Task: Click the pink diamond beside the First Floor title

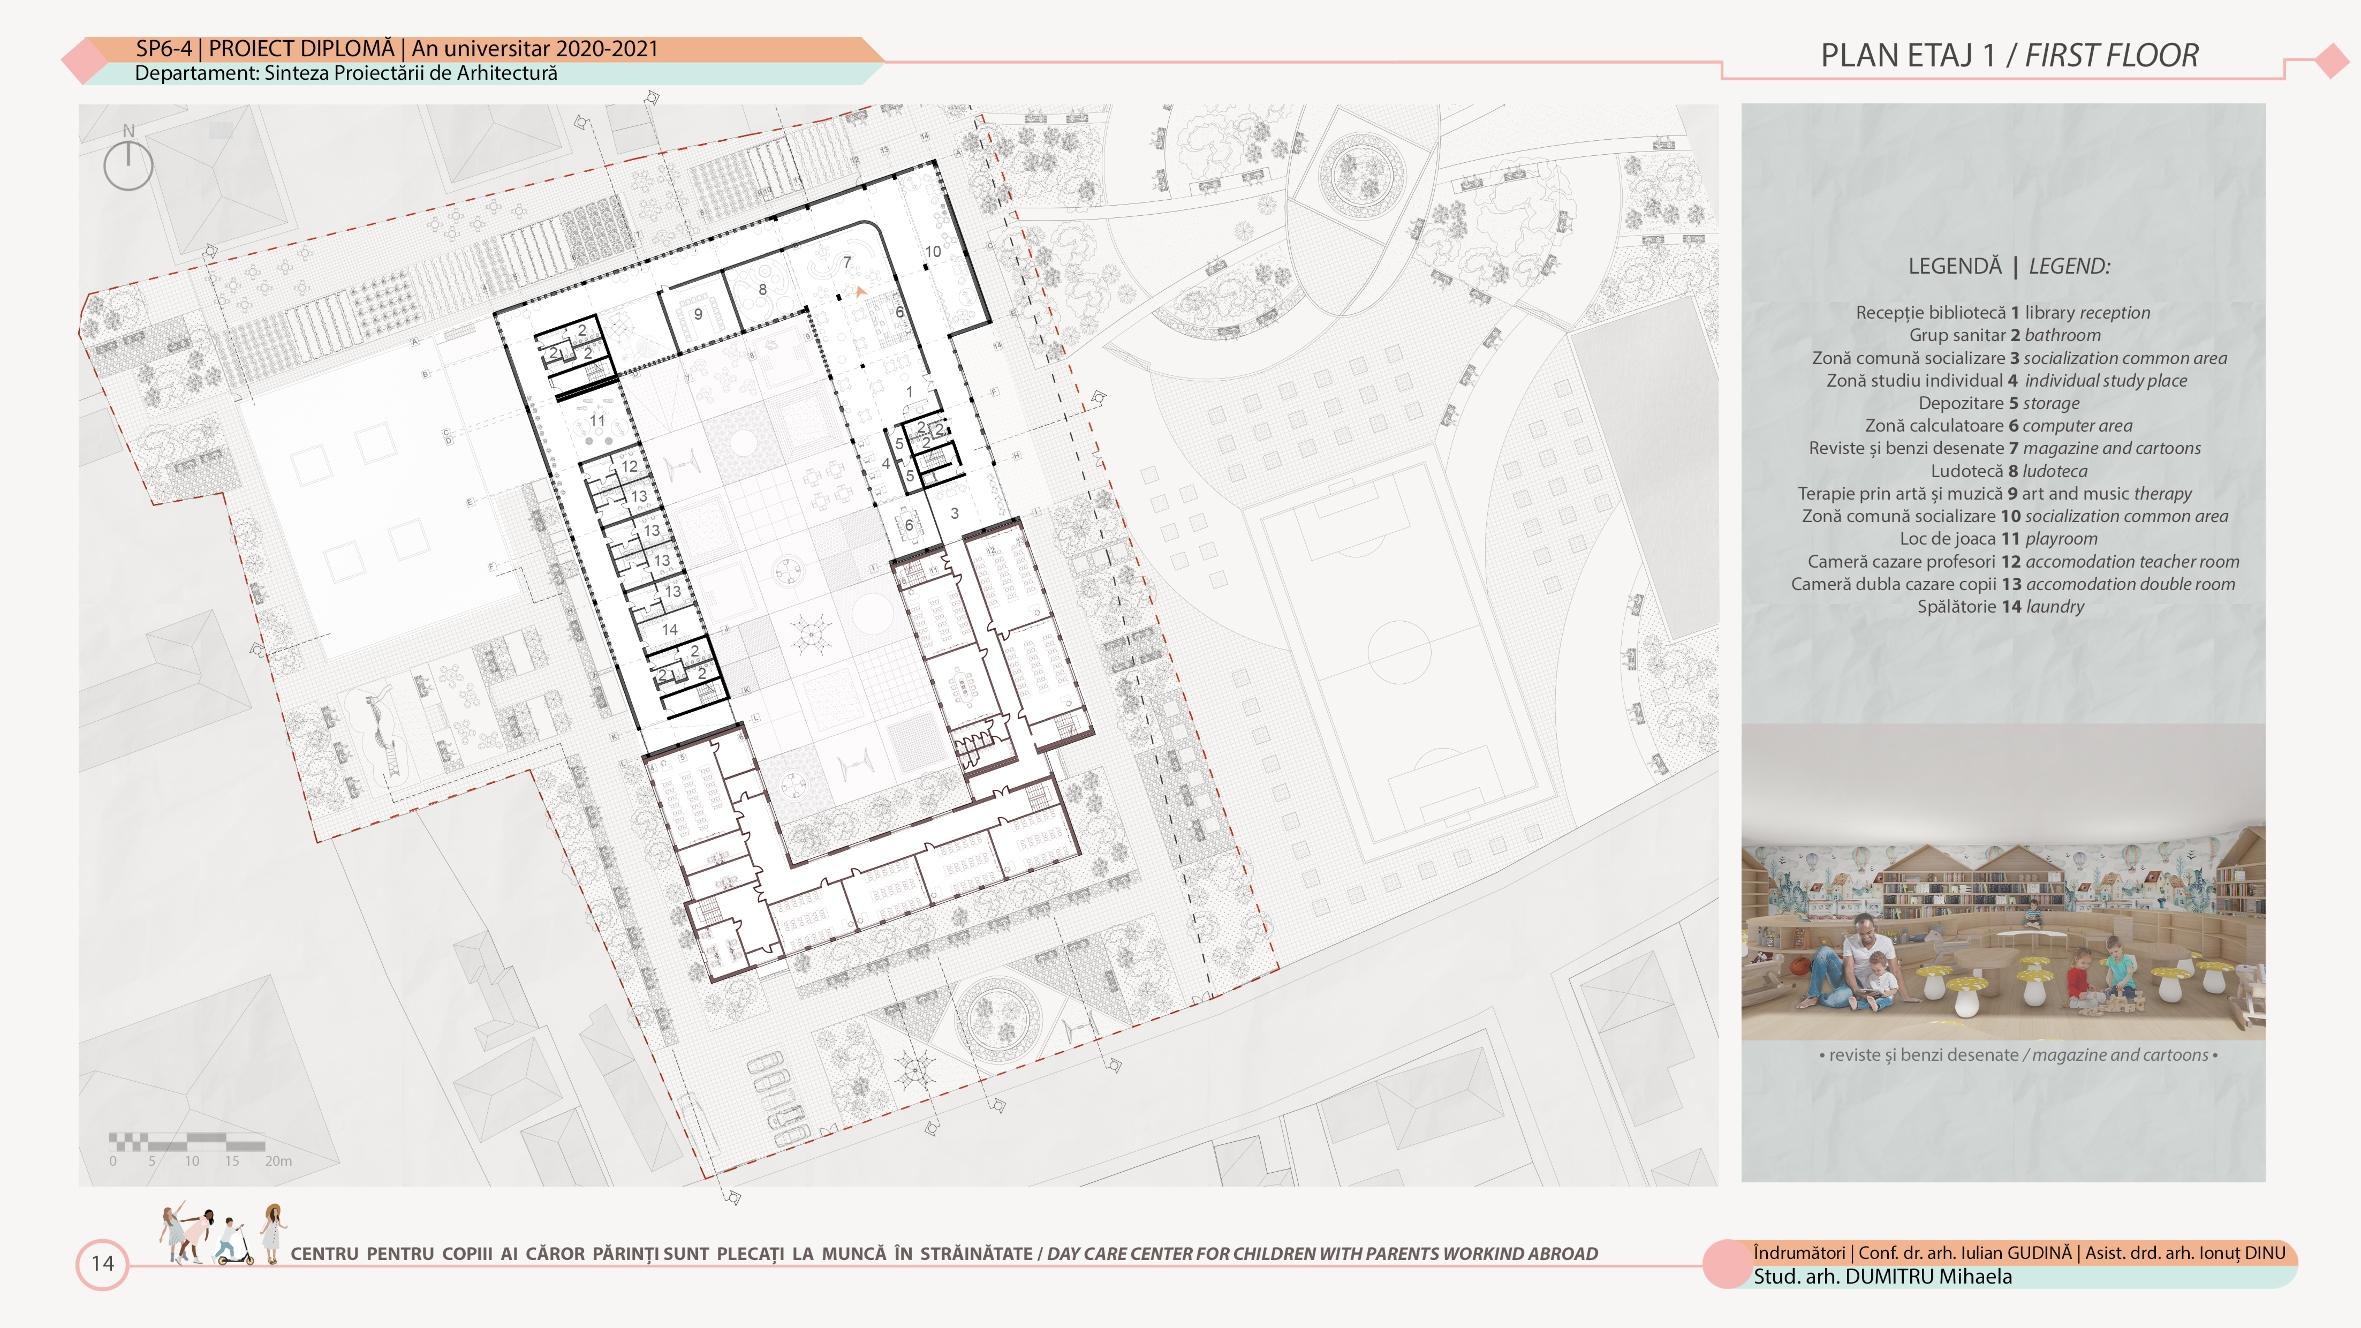Action: point(2331,61)
